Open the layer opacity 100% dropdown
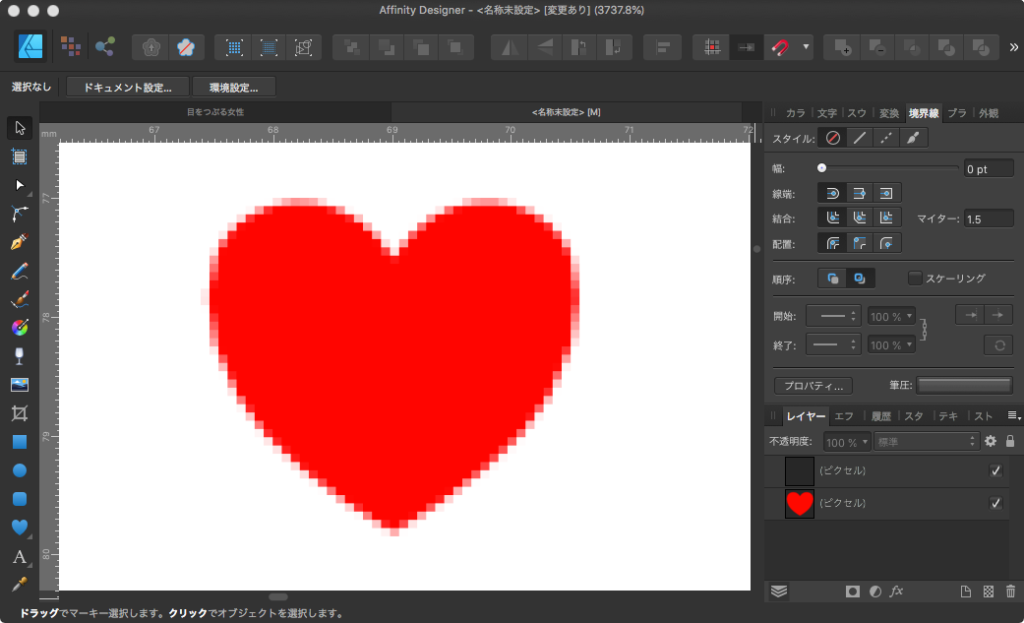 [x=847, y=441]
